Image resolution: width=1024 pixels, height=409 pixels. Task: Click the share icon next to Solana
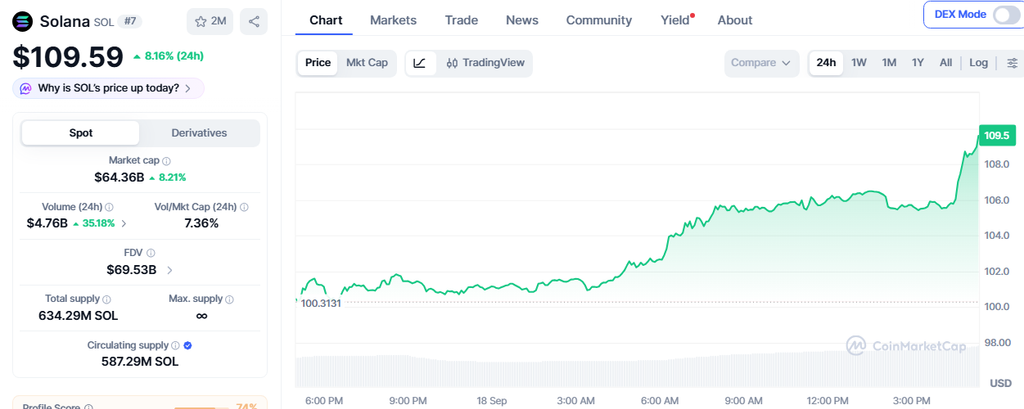[253, 22]
